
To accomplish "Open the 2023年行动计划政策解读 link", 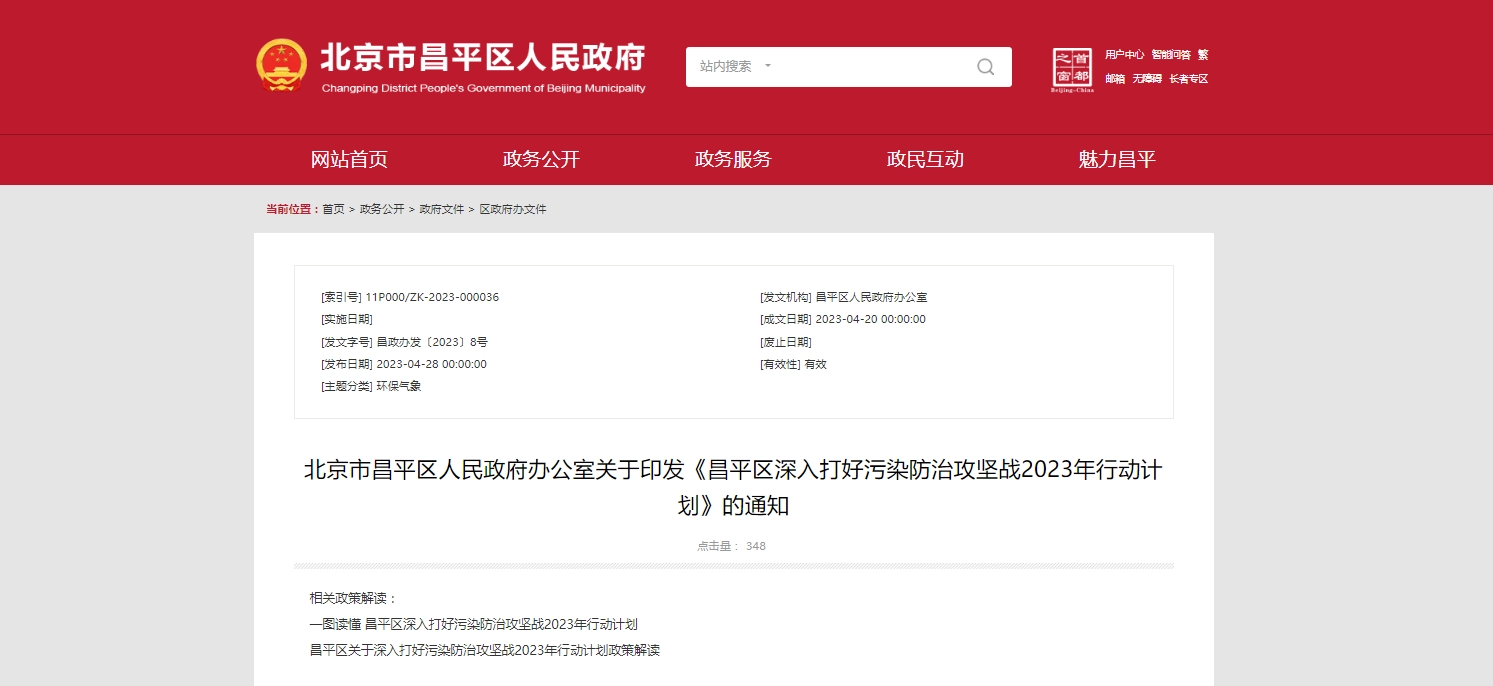I will (485, 650).
